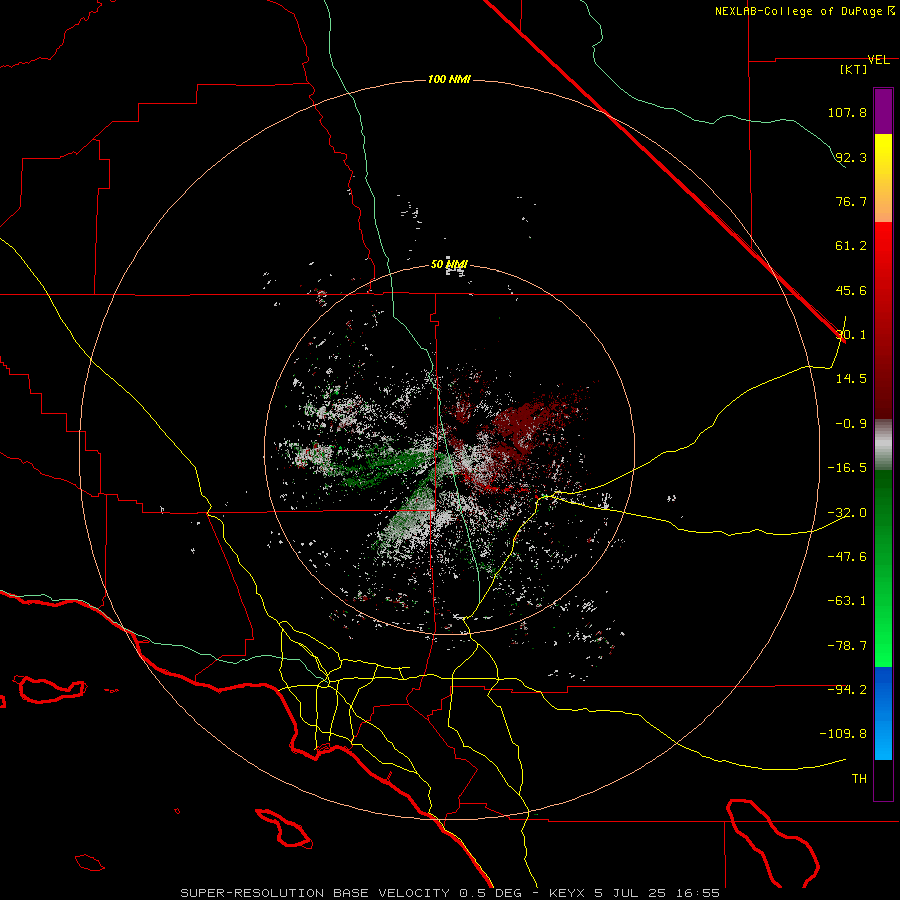Image resolution: width=900 pixels, height=900 pixels.
Task: Click the -78.7 velocity scale value
Action: point(847,646)
